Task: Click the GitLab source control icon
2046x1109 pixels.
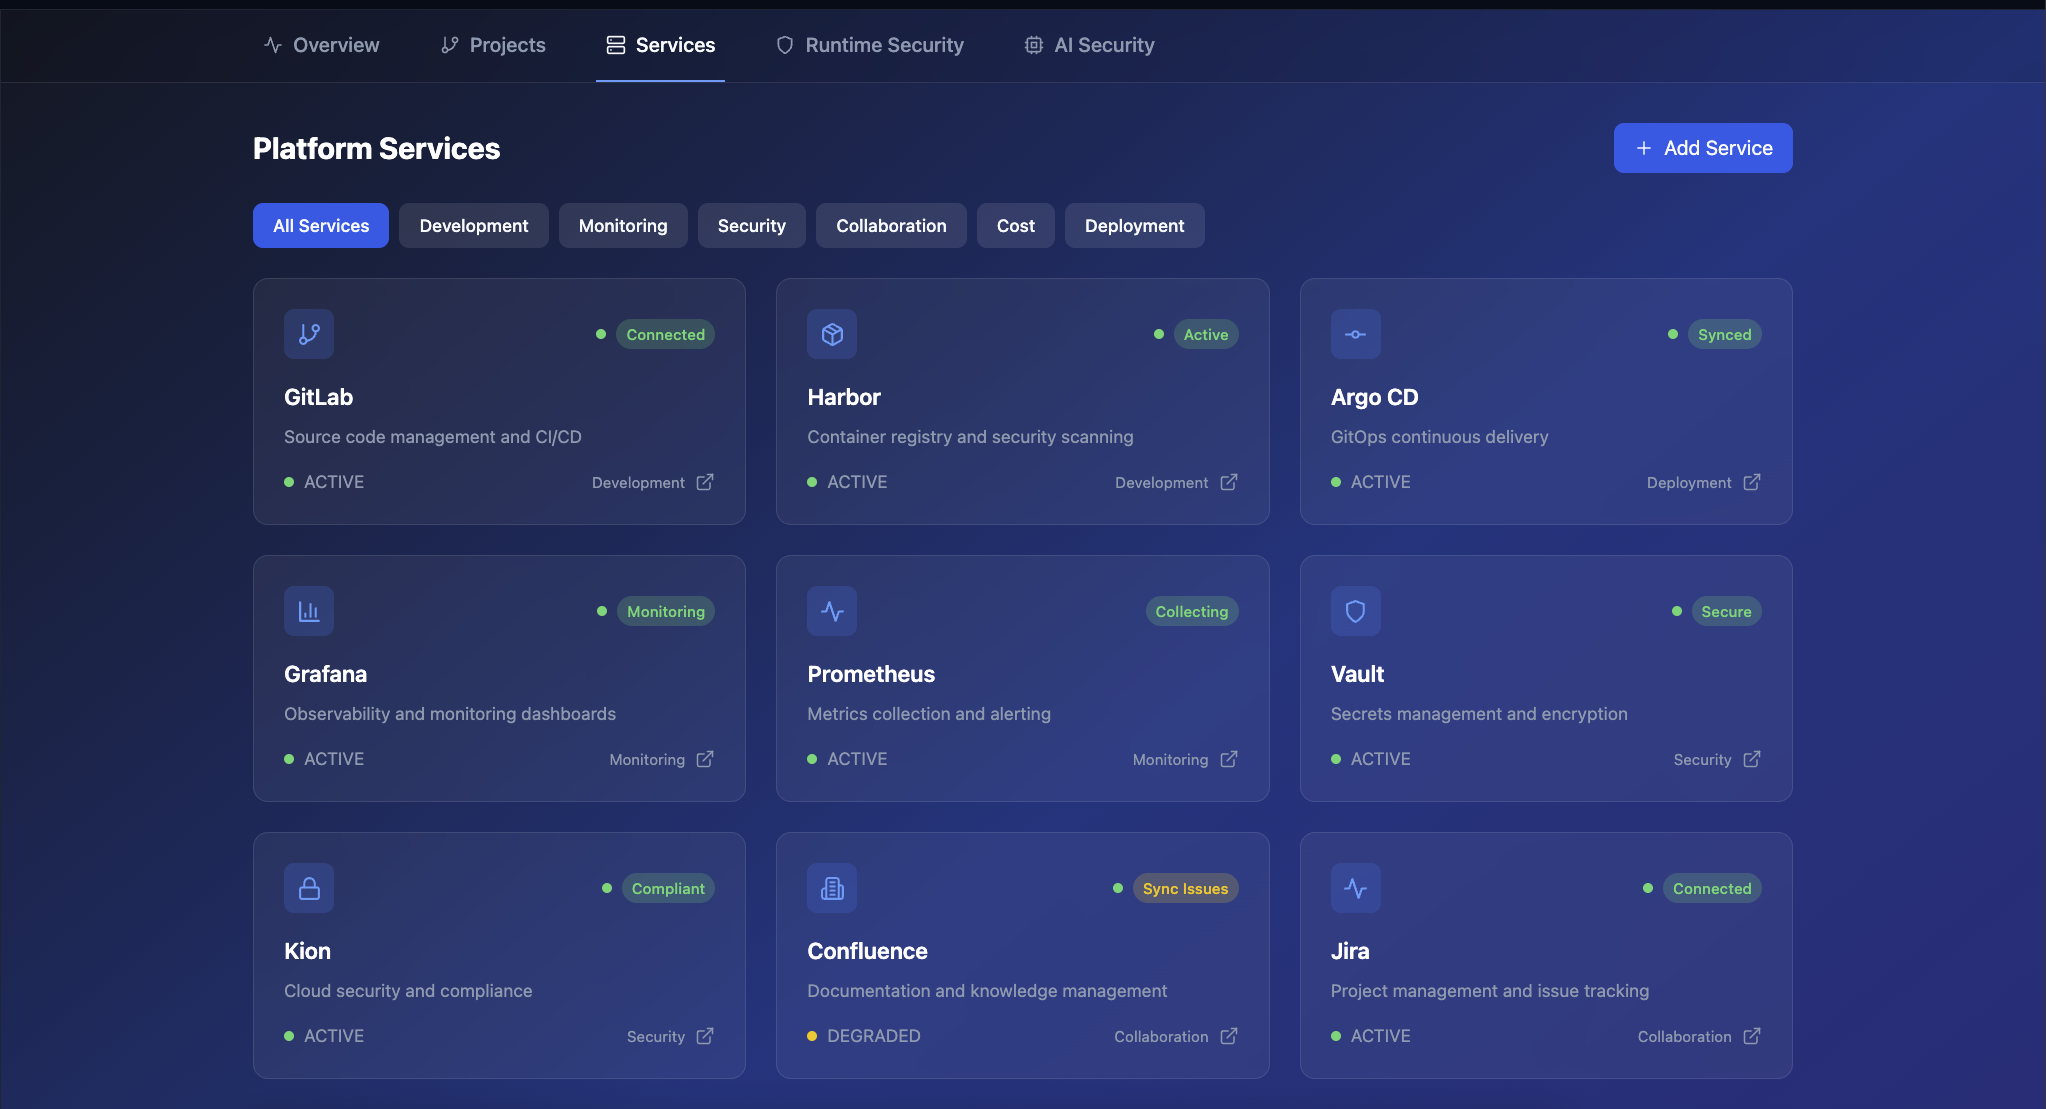Action: pos(309,334)
